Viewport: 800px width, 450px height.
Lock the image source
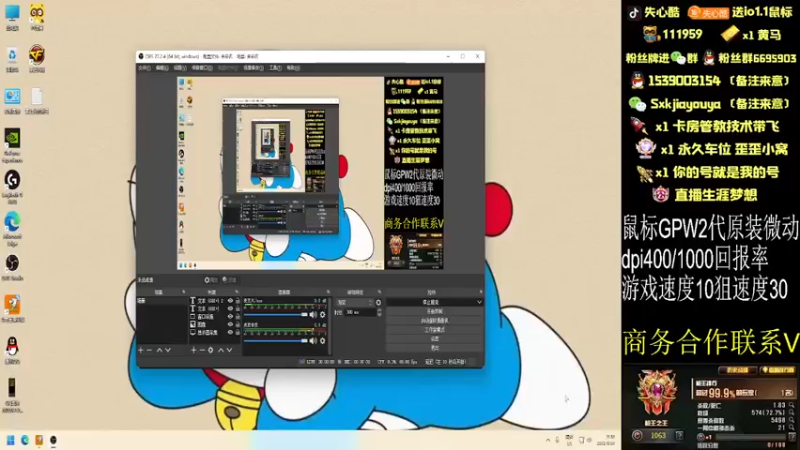pyautogui.click(x=237, y=324)
